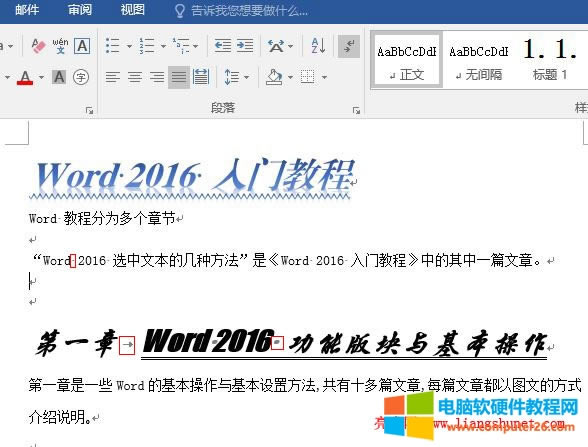The width and height of the screenshot is (588, 447).
Task: Click the Shading paint bucket icon
Action: [274, 77]
